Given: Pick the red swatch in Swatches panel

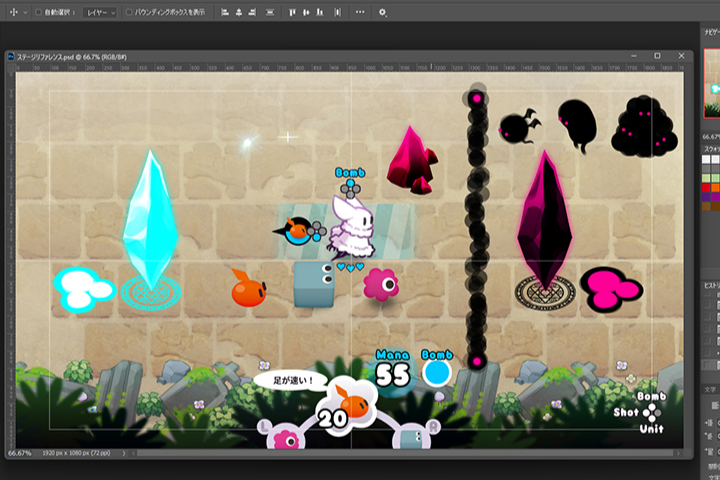Looking at the screenshot, I should click(707, 186).
